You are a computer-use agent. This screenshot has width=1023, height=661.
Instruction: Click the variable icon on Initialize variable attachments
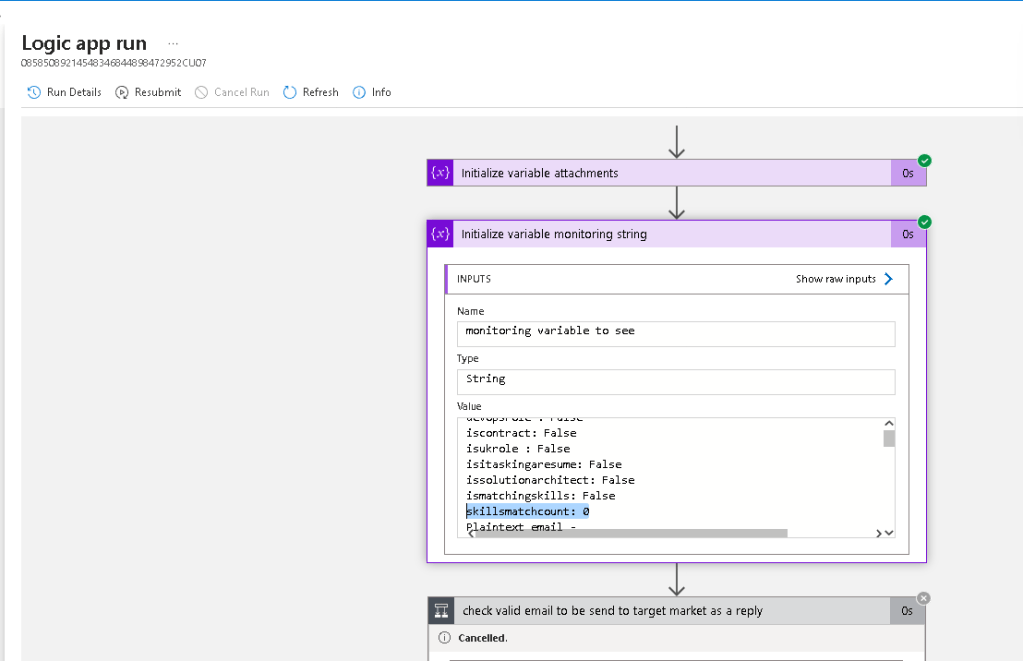click(x=440, y=173)
